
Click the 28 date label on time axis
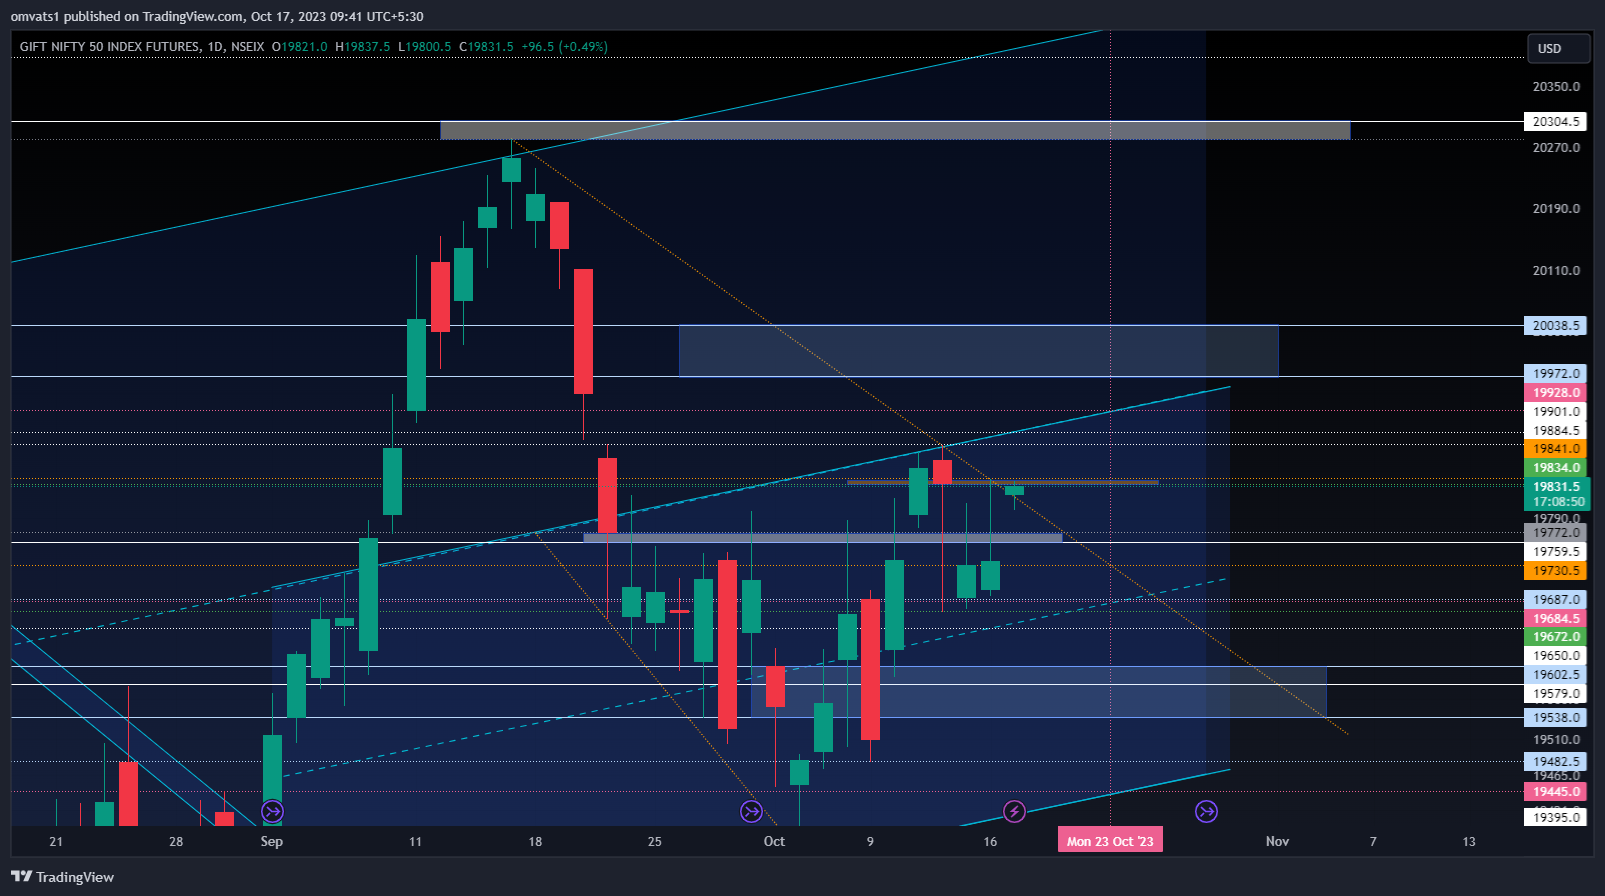(176, 841)
